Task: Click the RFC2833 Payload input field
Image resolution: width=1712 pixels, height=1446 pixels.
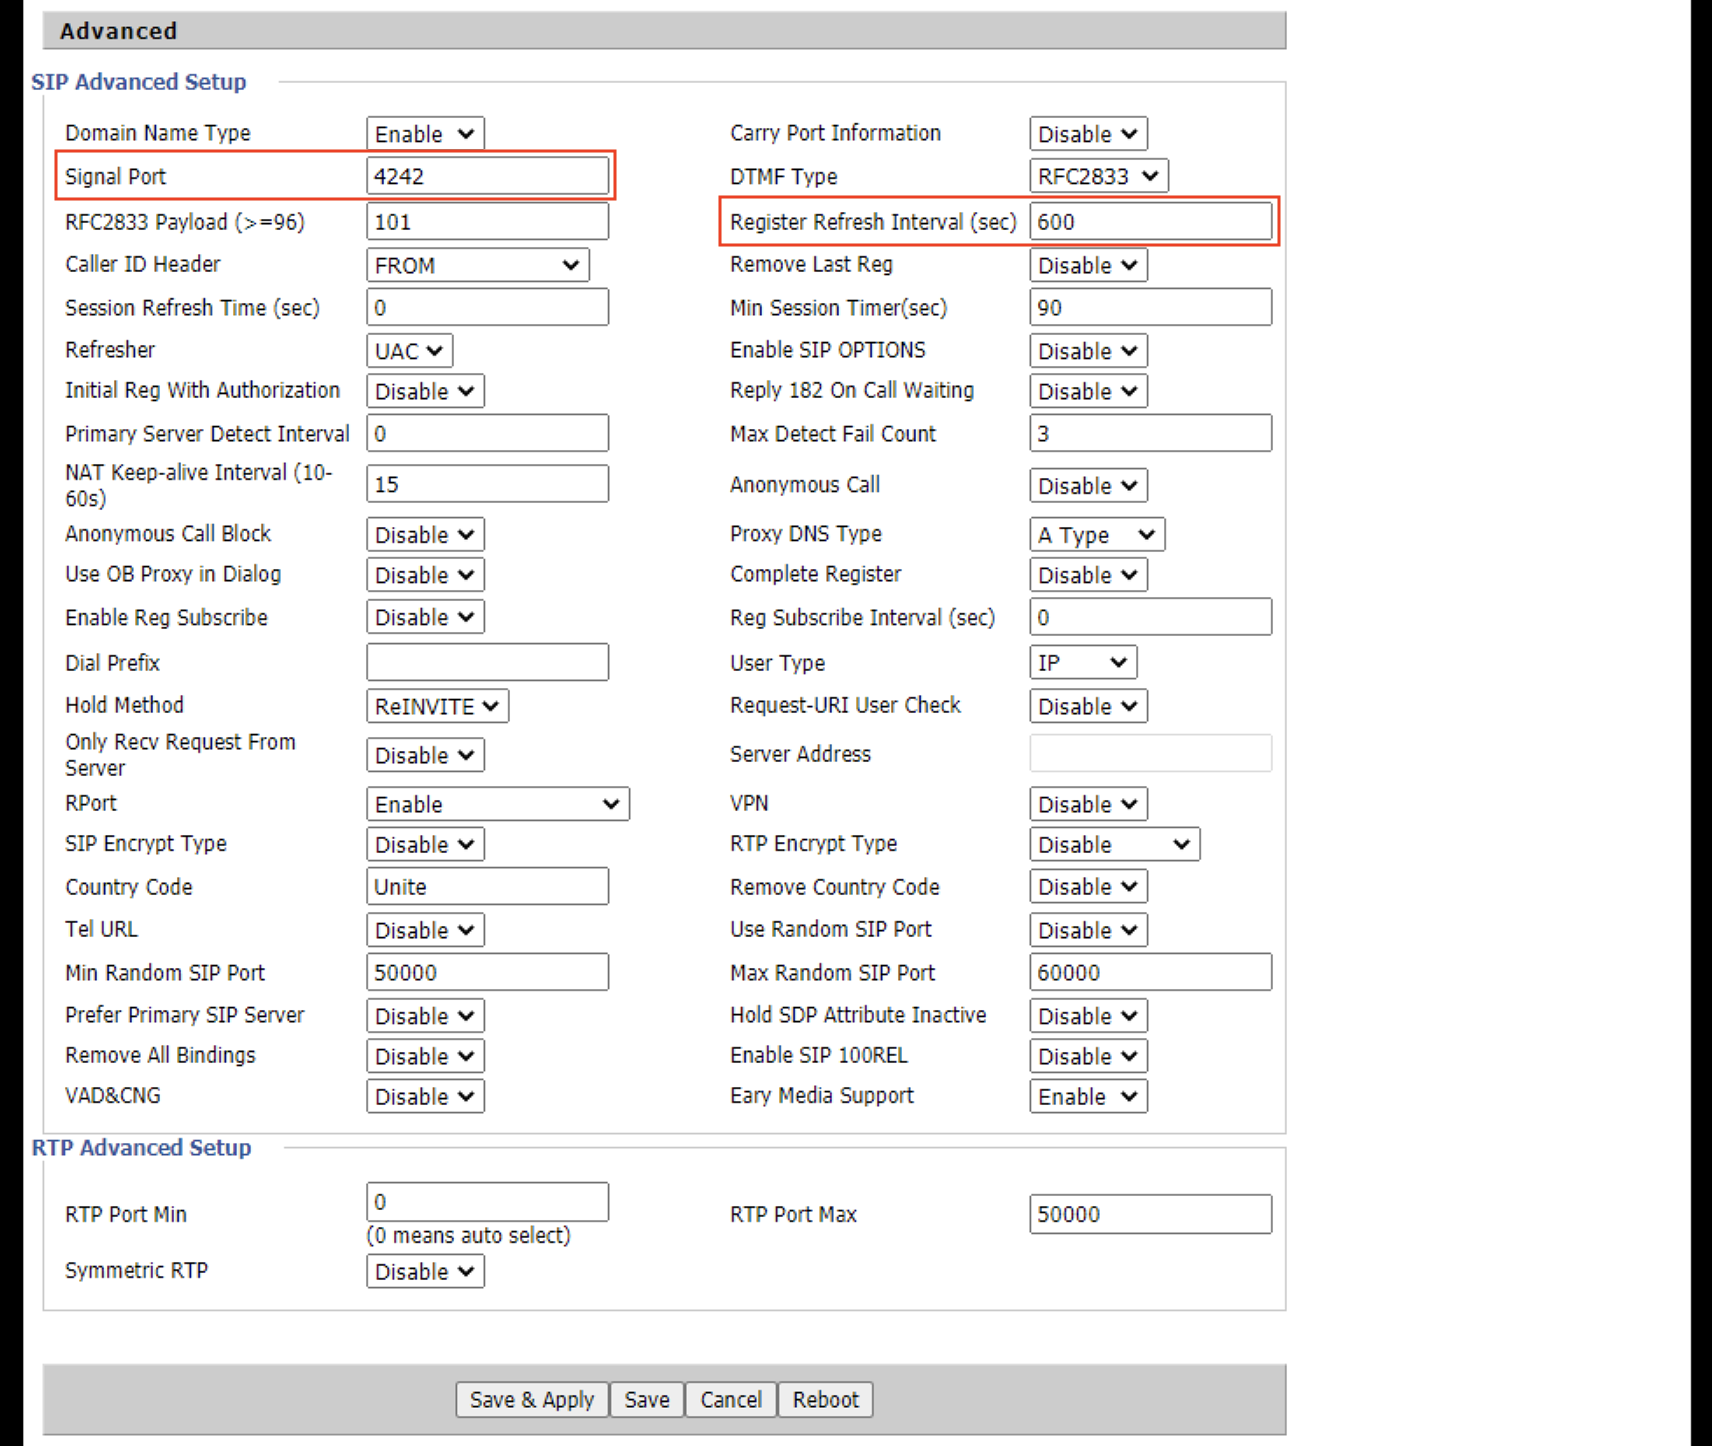Action: pos(488,221)
